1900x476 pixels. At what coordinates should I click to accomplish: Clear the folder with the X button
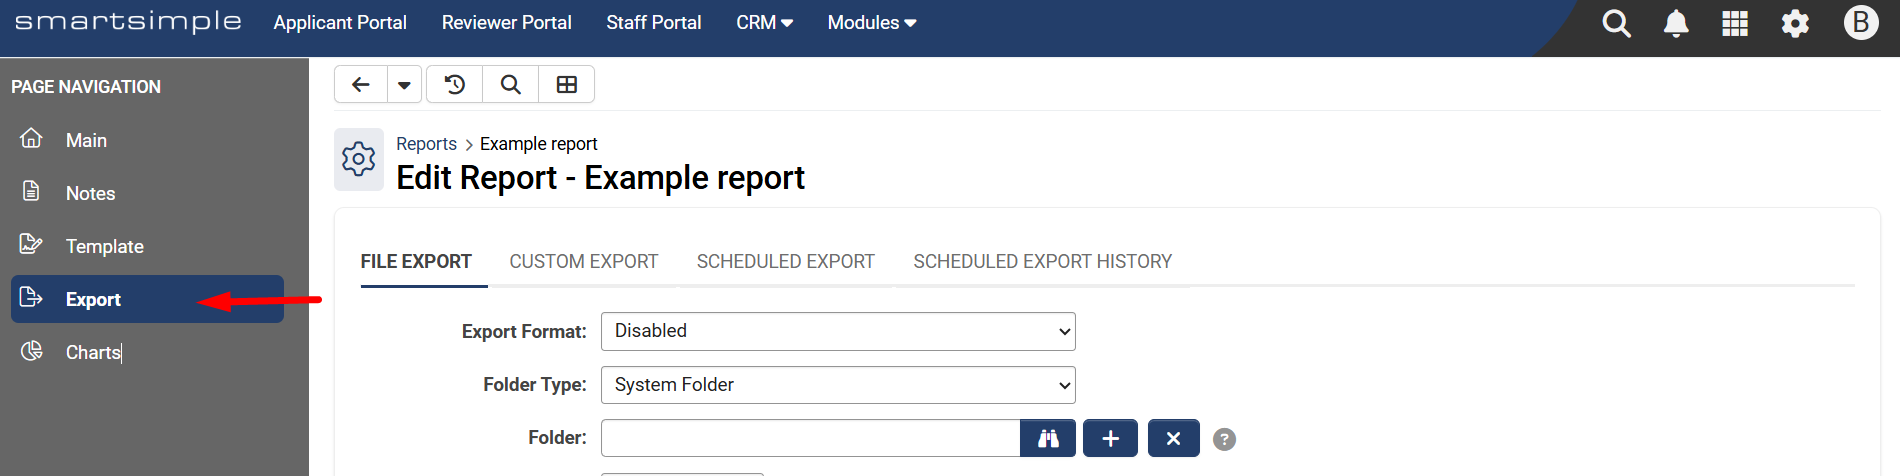(1174, 438)
